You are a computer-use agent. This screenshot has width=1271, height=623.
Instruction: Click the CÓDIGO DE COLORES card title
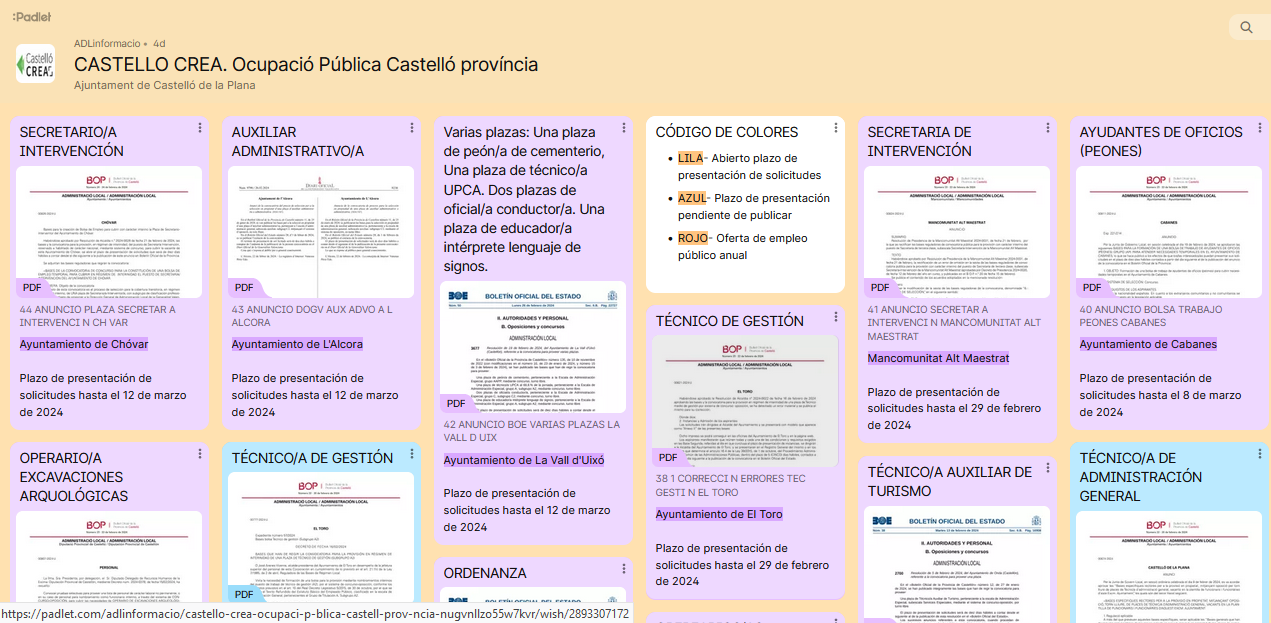tap(727, 133)
